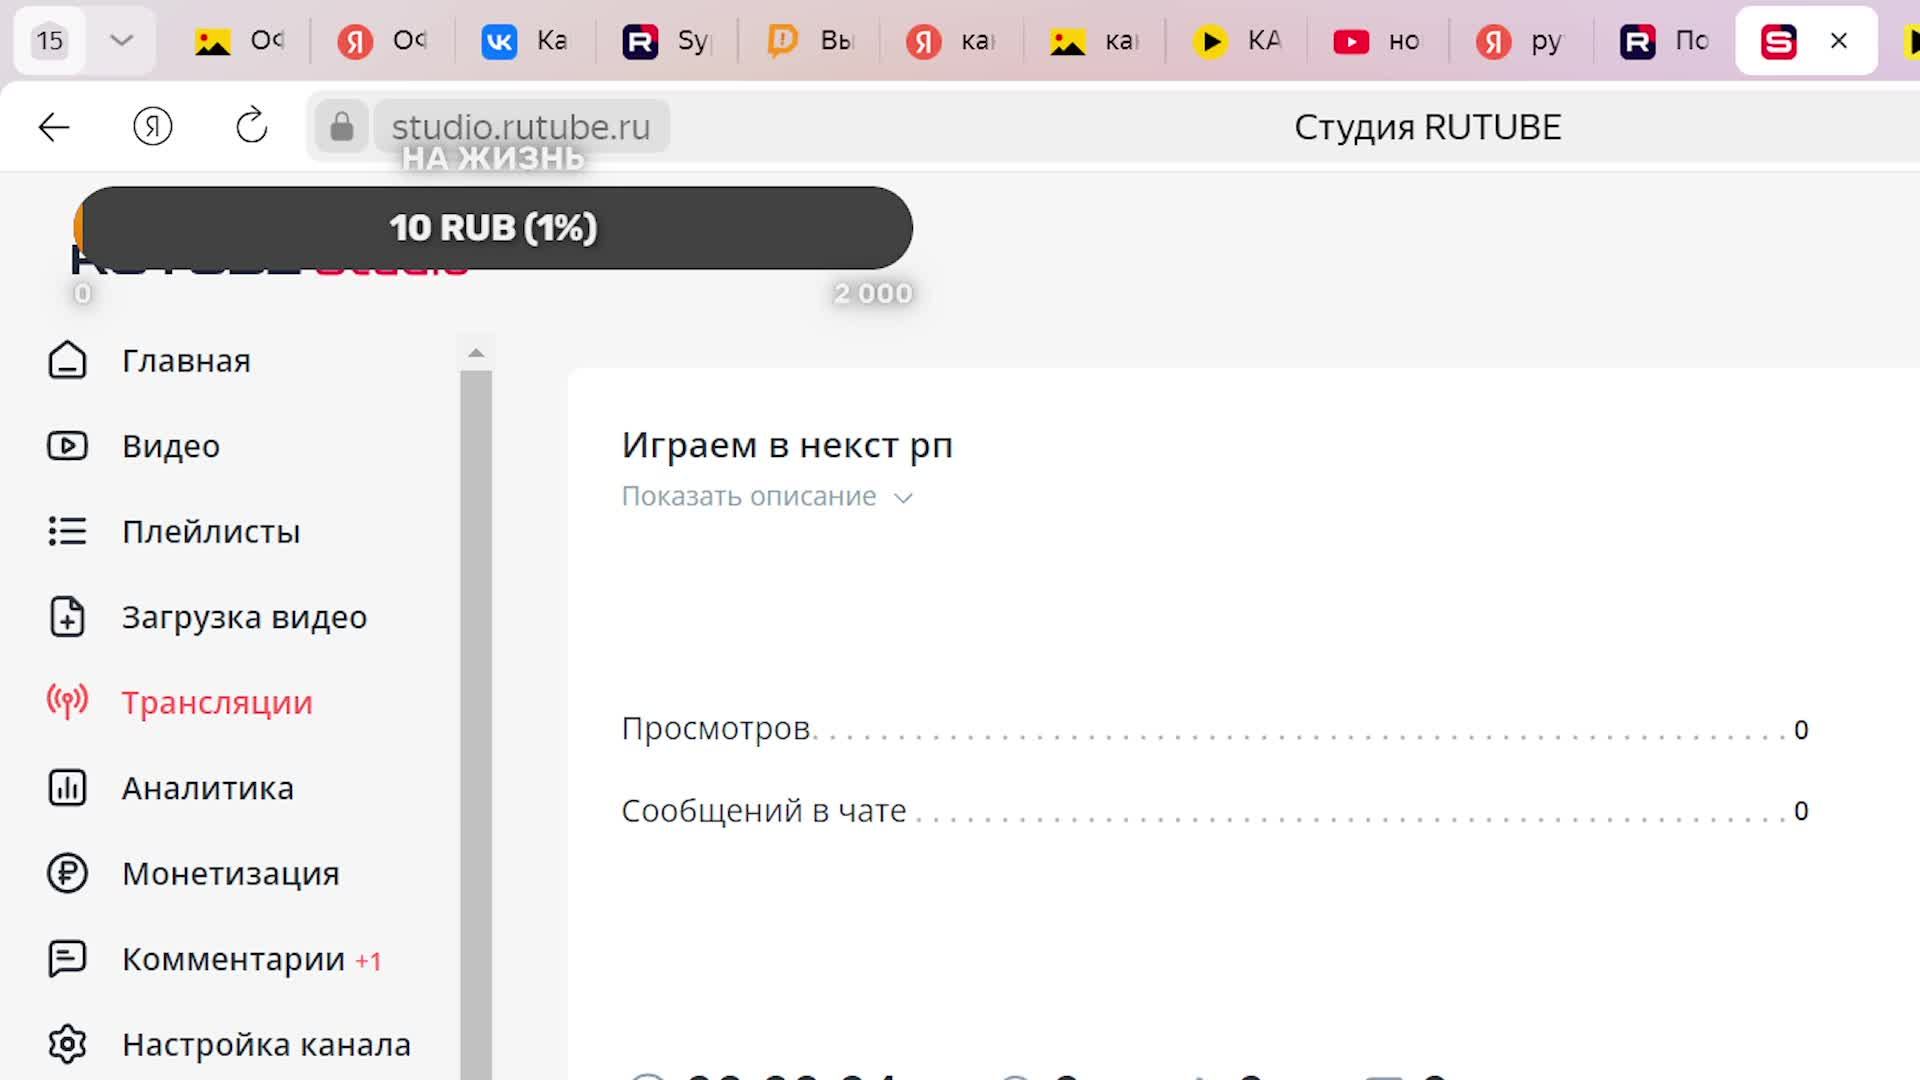The width and height of the screenshot is (1920, 1080).
Task: Switch to the yellow play tab labeled КА
Action: [1236, 41]
